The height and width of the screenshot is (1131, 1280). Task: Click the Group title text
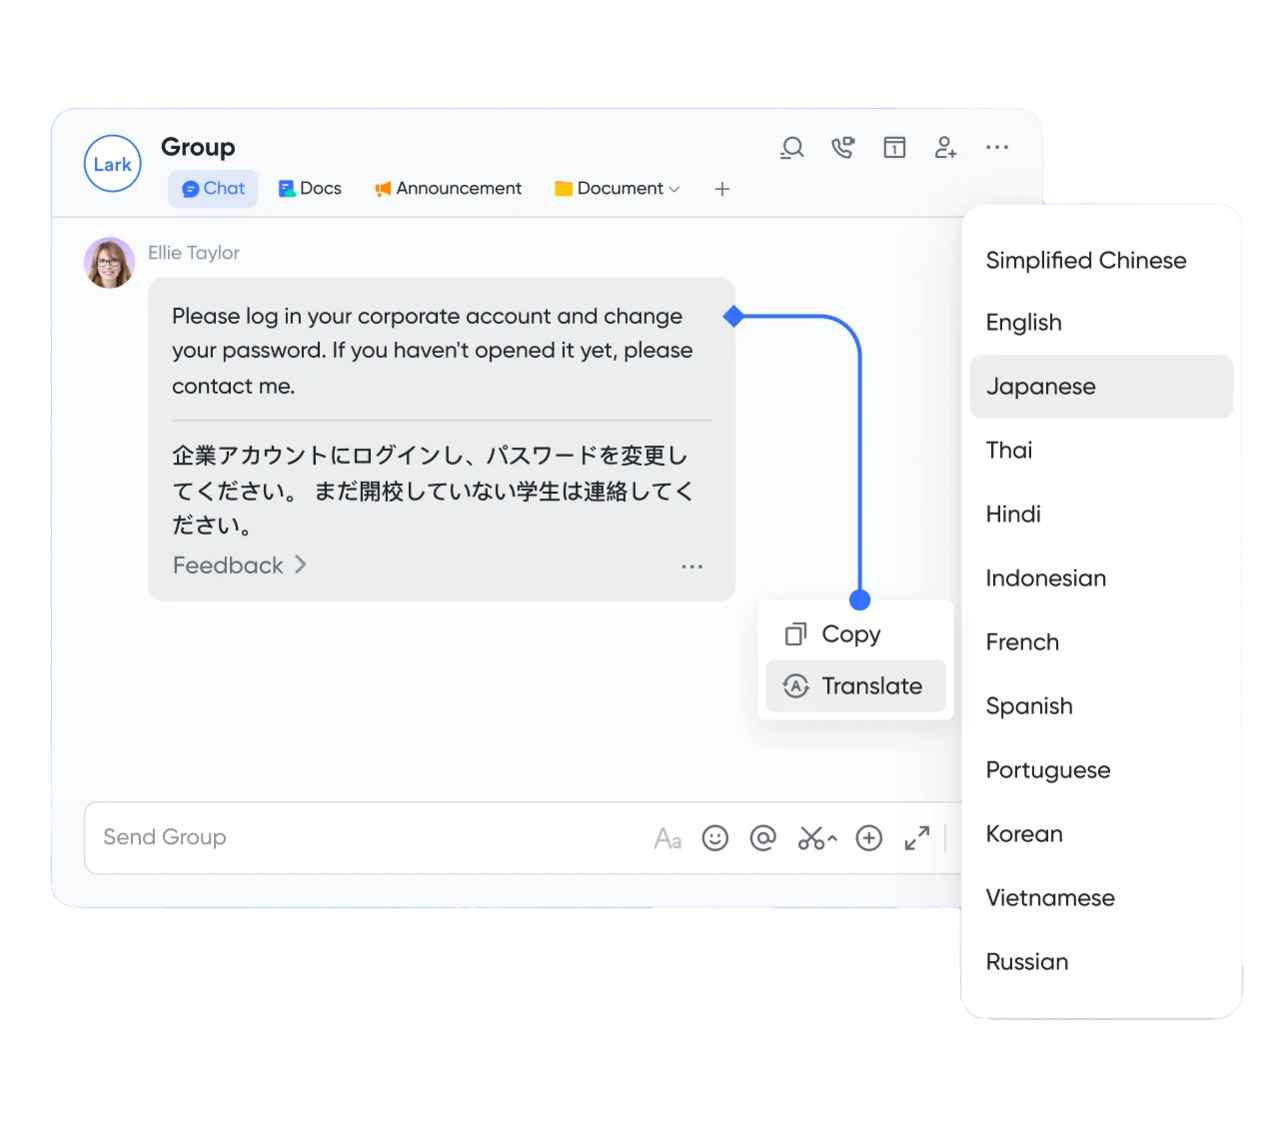pos(198,147)
